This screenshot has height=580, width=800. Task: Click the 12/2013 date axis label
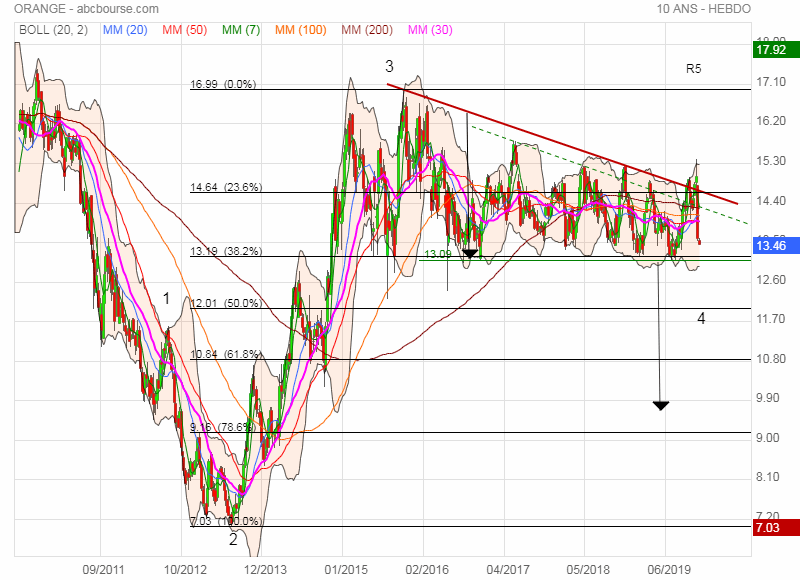[x=265, y=569]
